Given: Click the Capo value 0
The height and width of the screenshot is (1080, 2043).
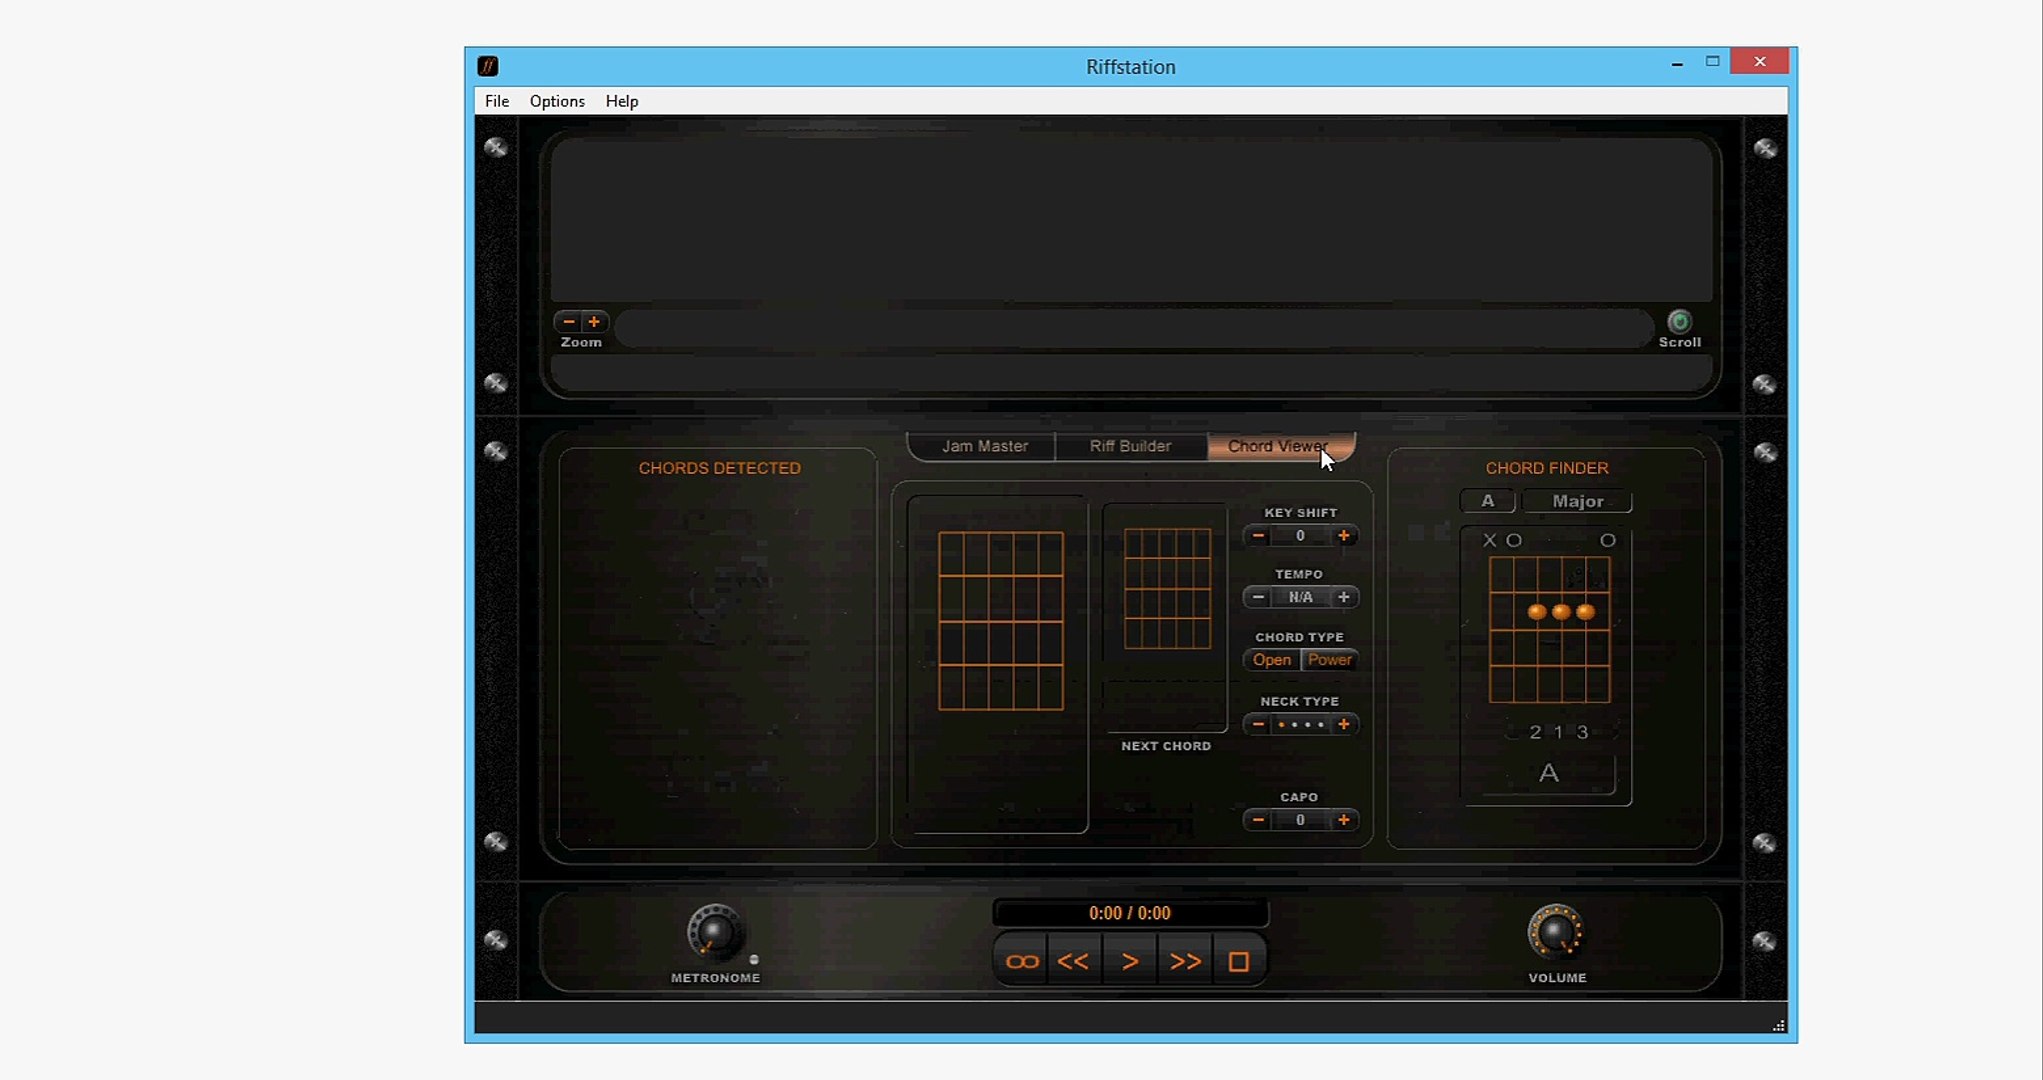Looking at the screenshot, I should 1300,820.
